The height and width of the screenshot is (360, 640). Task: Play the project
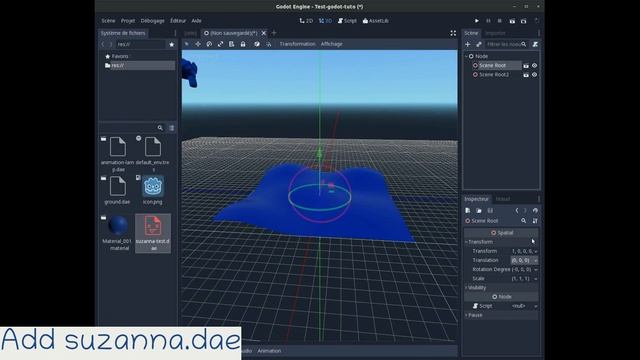coord(477,21)
